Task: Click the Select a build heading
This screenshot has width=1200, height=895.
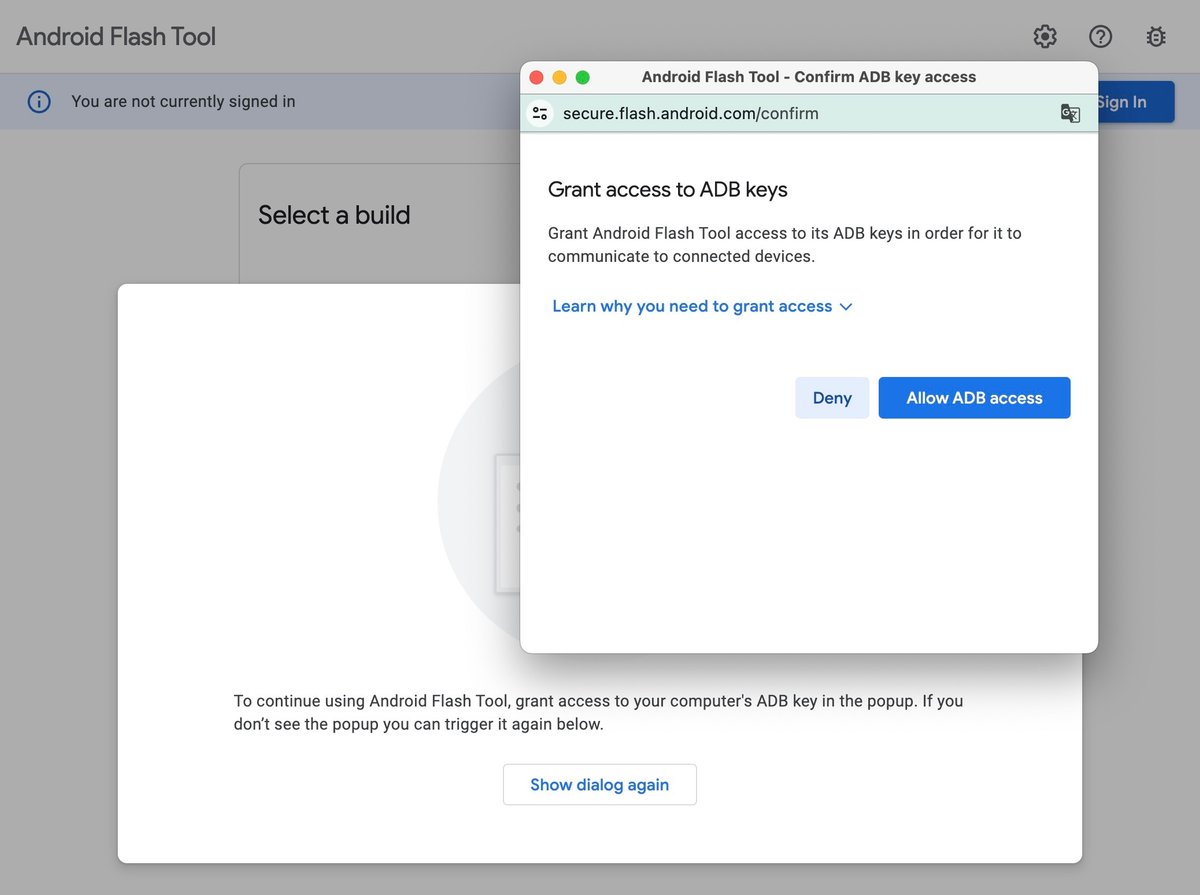Action: click(334, 215)
